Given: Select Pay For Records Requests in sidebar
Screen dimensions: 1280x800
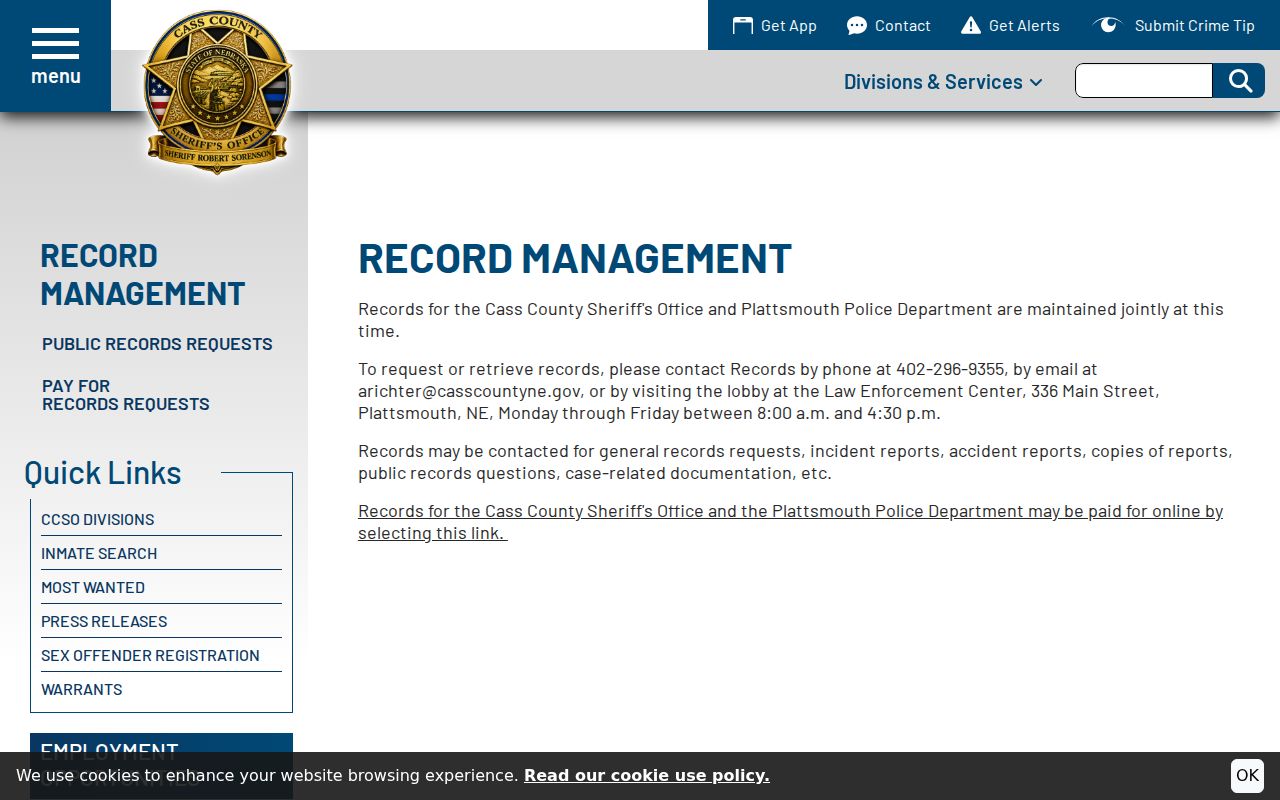Looking at the screenshot, I should click(126, 395).
